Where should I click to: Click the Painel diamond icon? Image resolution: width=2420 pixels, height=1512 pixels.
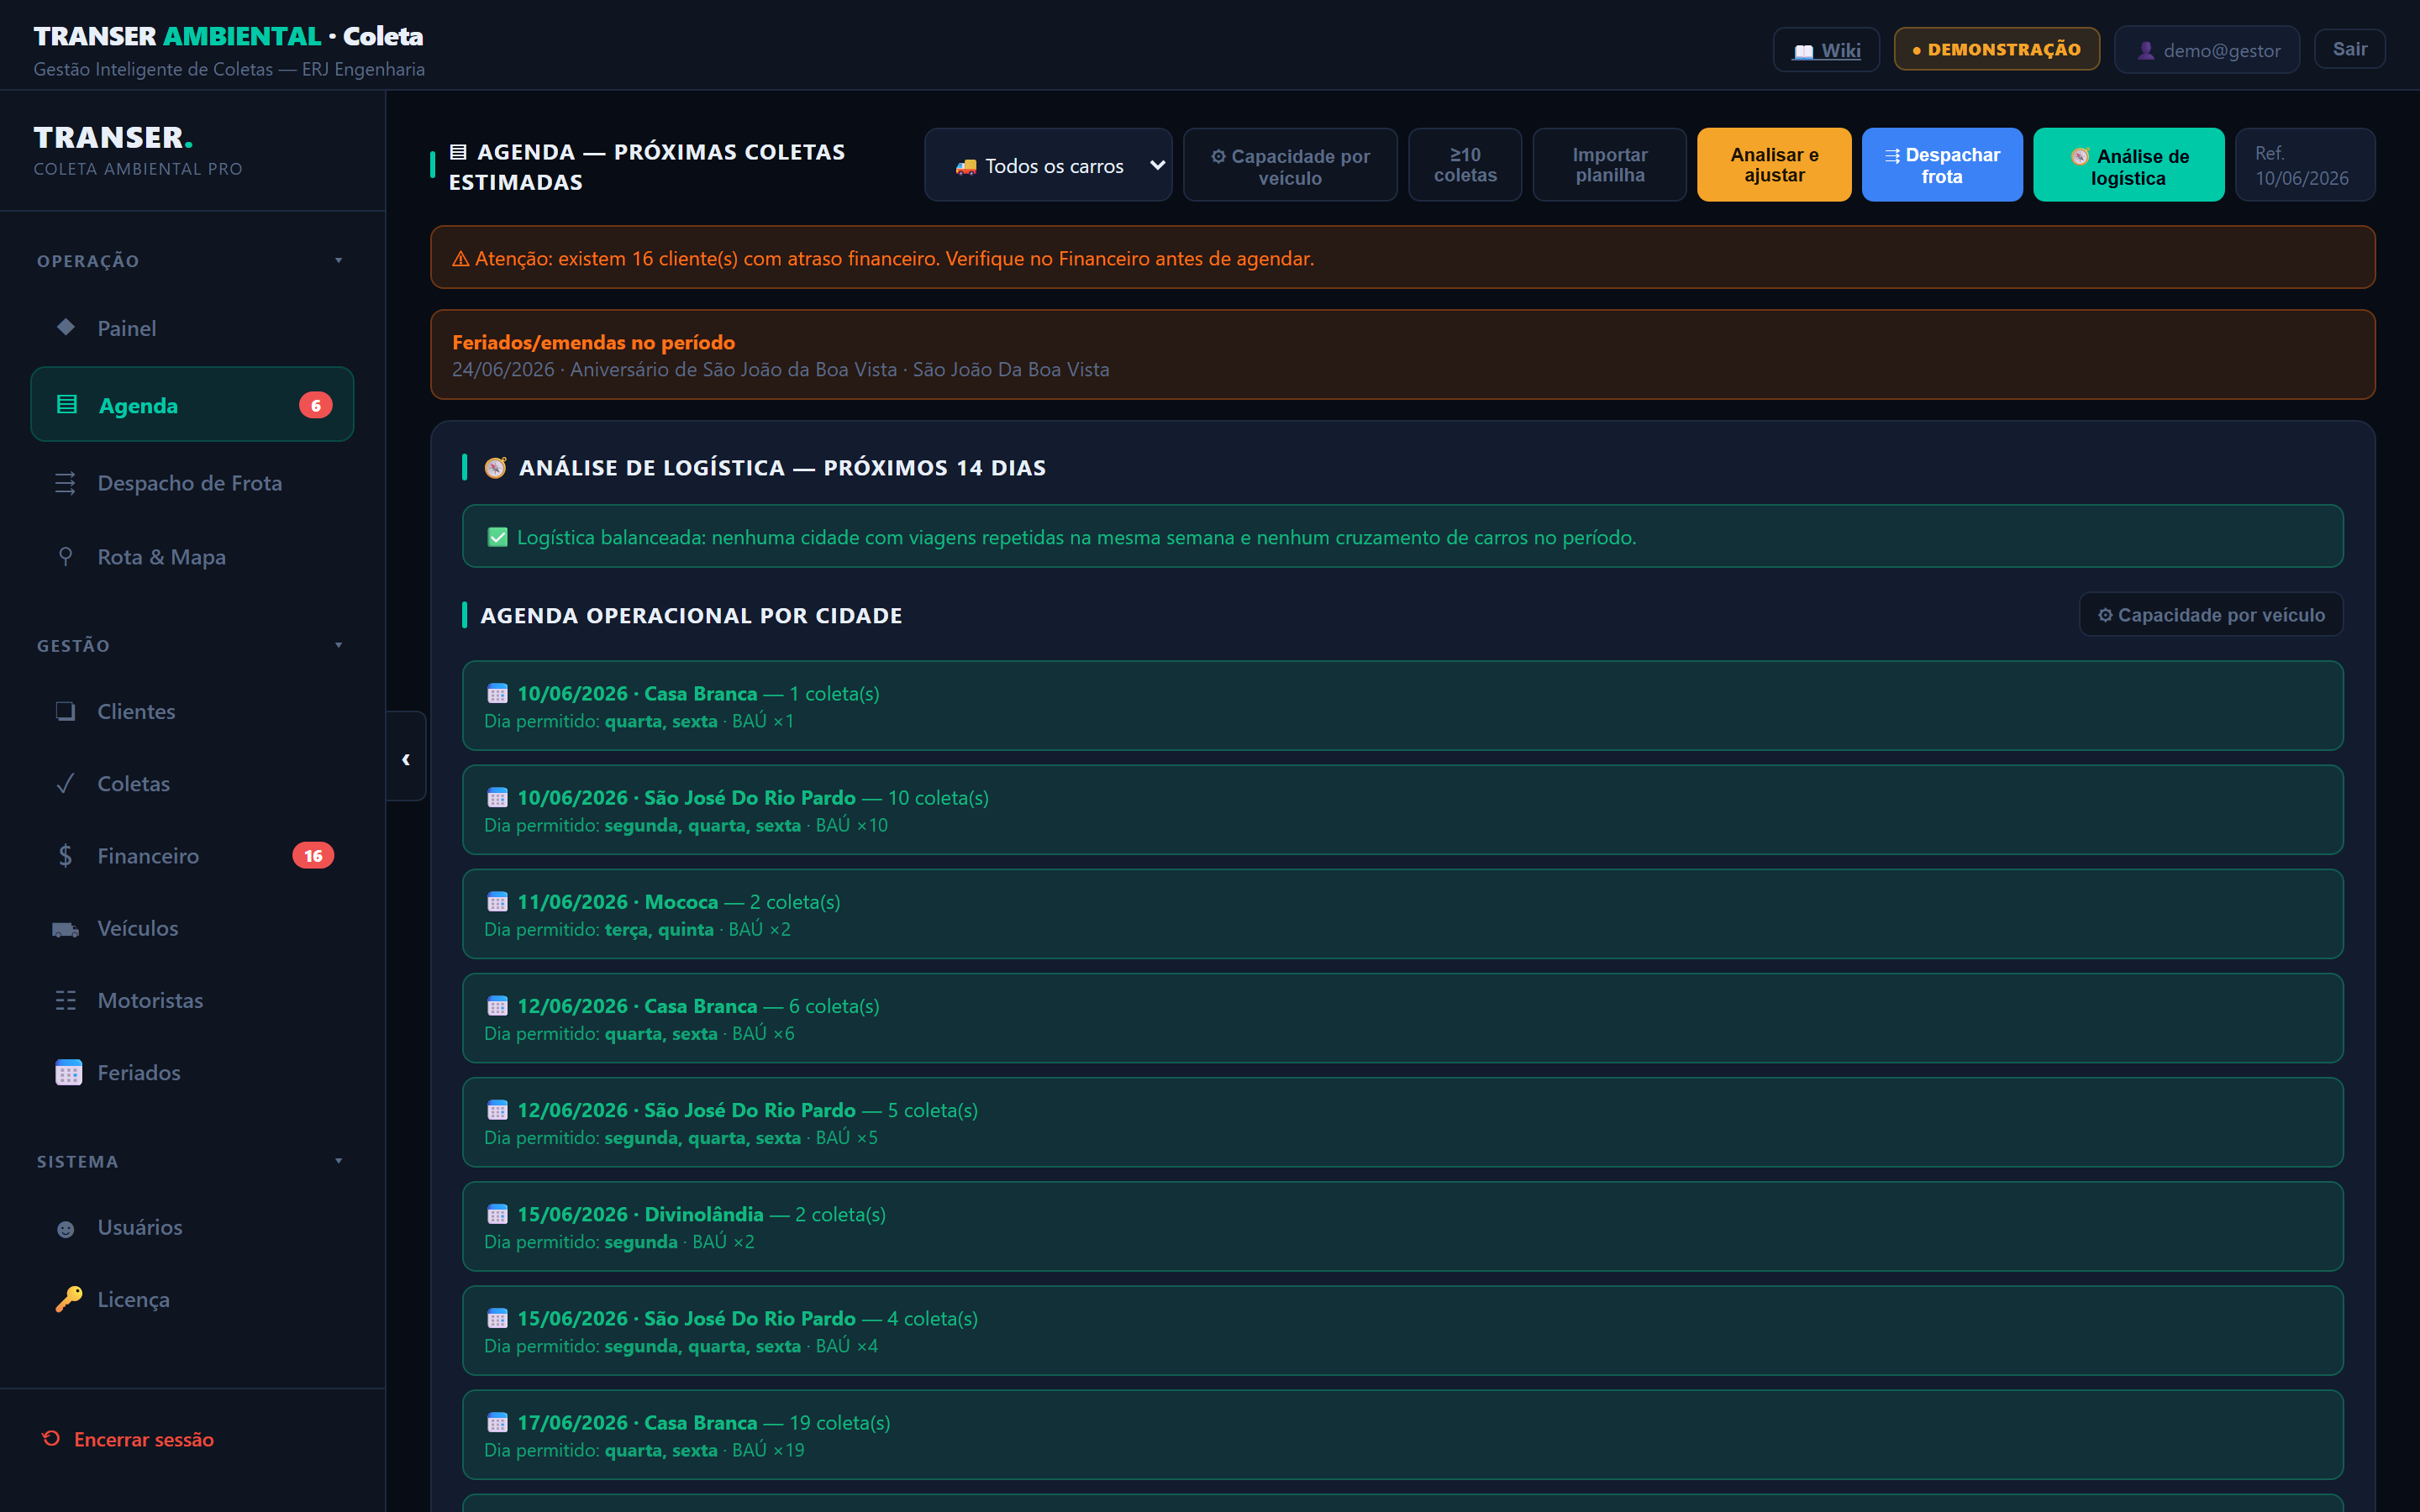66,327
